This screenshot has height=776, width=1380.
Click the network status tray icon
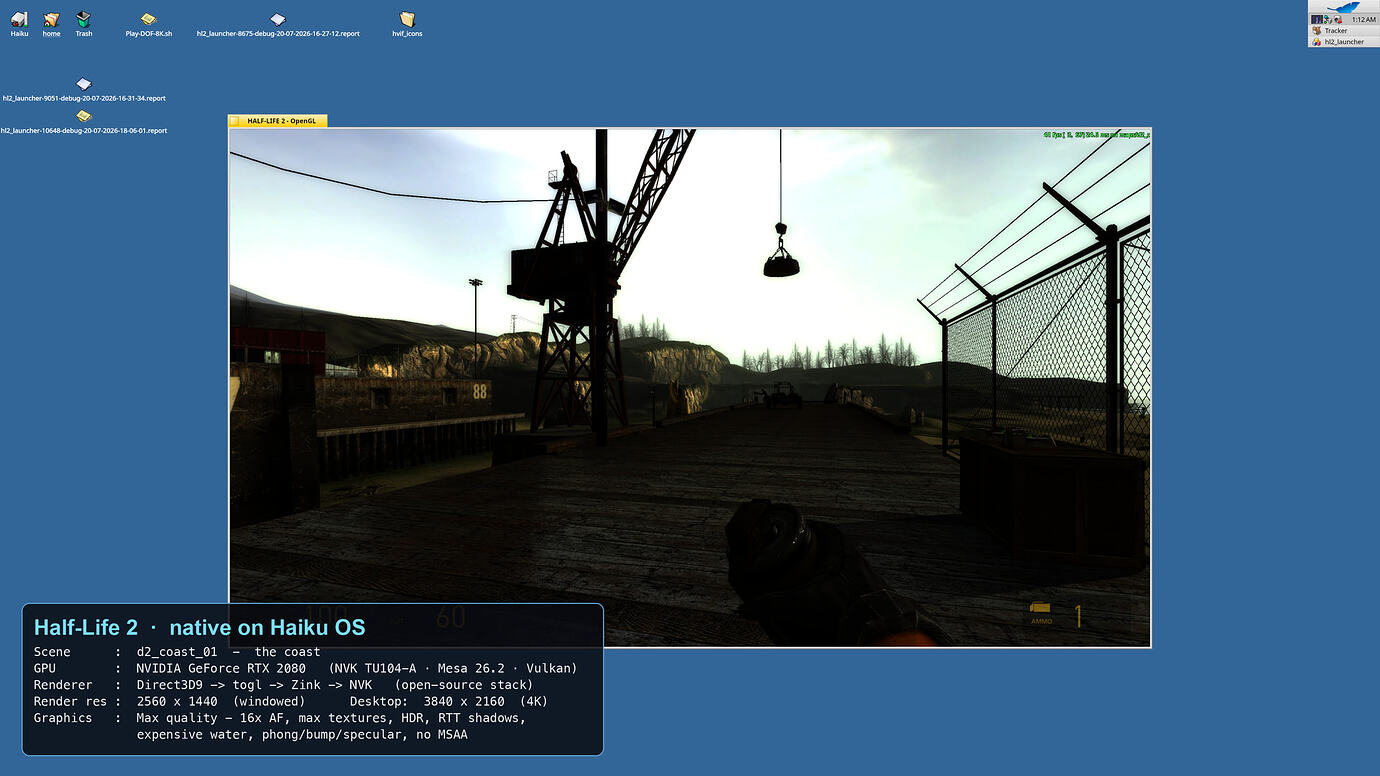1329,19
